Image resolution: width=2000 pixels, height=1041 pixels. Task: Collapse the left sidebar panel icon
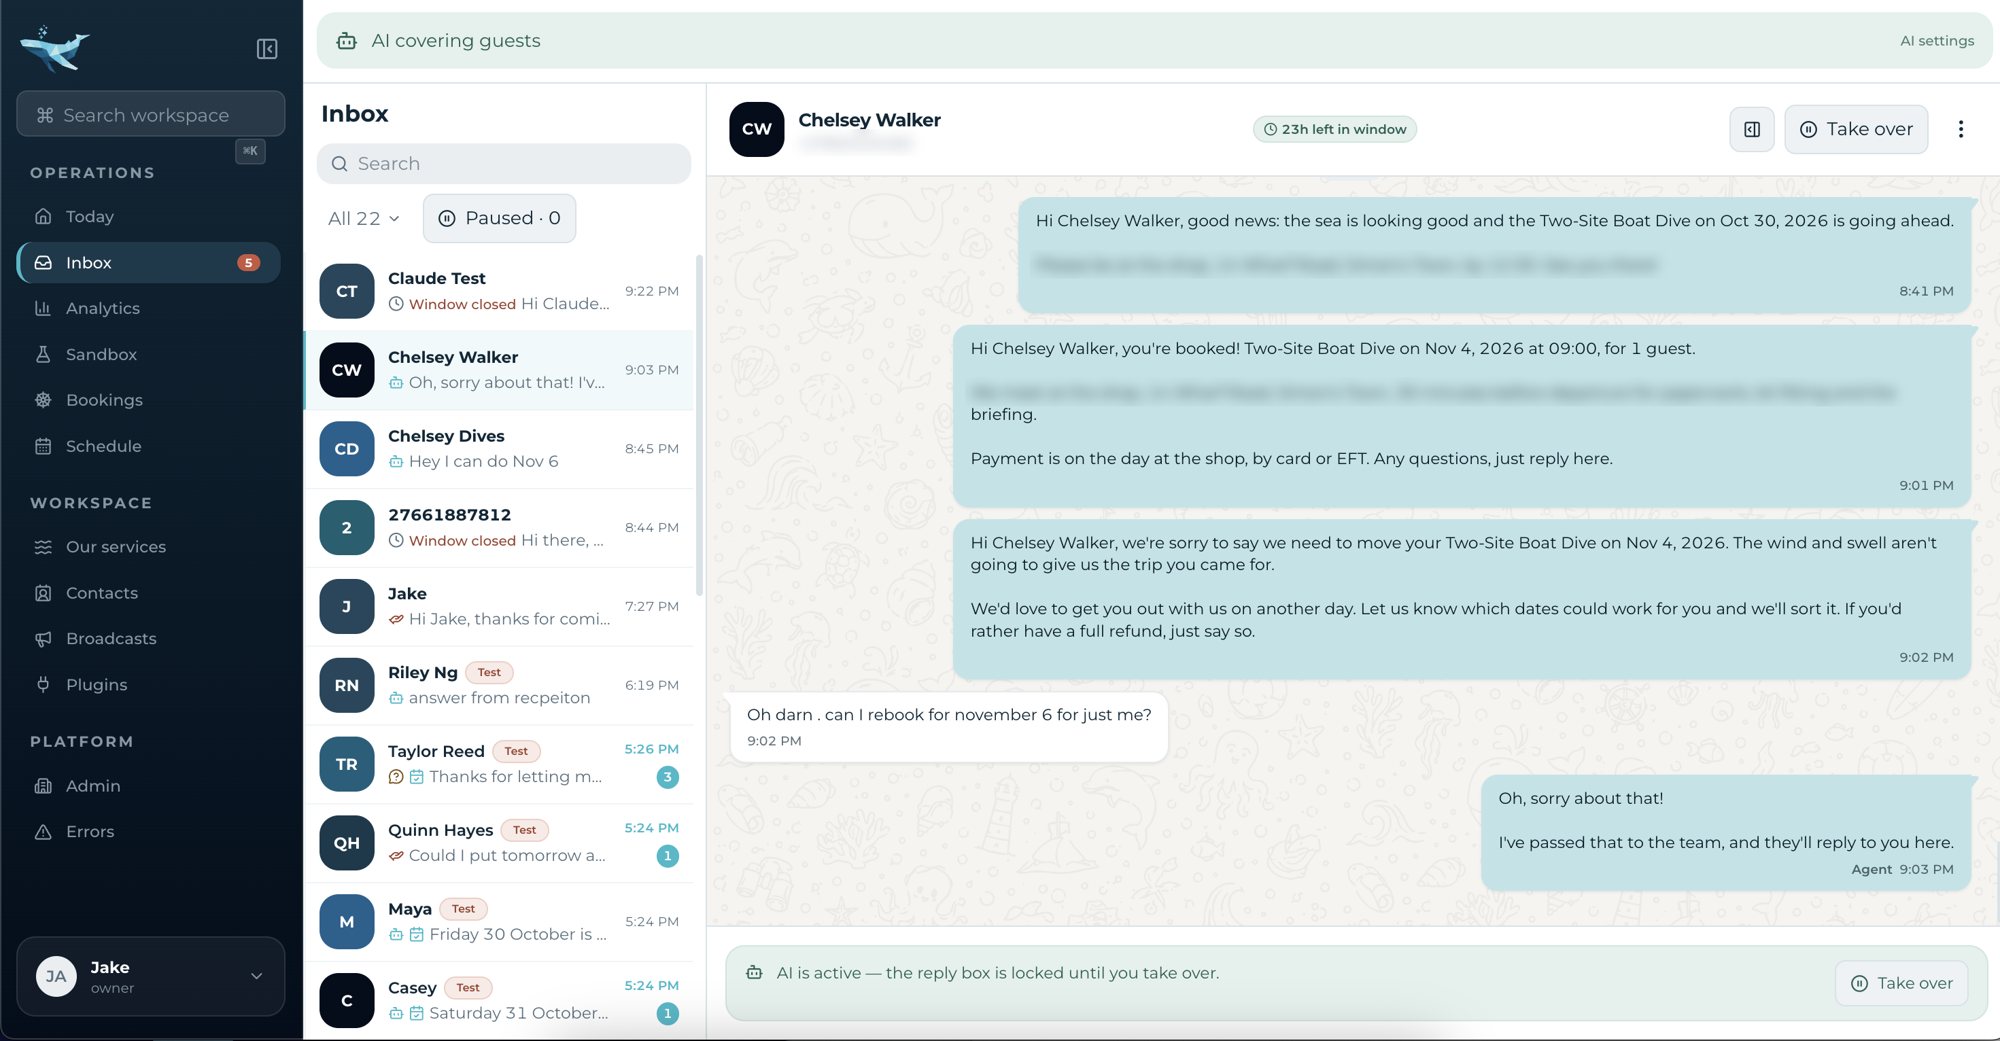click(x=267, y=49)
